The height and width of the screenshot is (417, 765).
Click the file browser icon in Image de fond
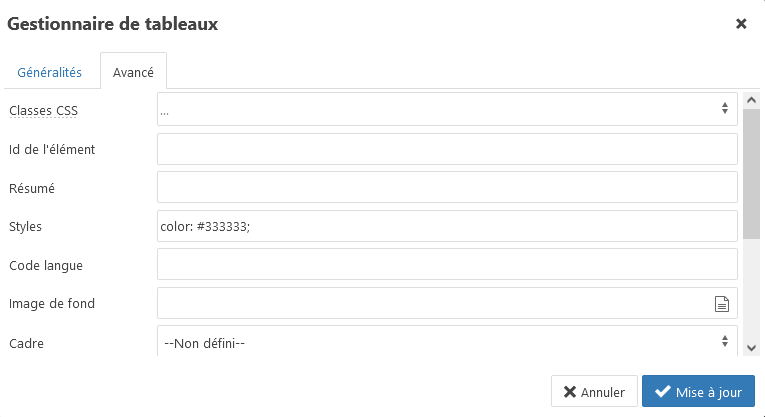pos(721,304)
